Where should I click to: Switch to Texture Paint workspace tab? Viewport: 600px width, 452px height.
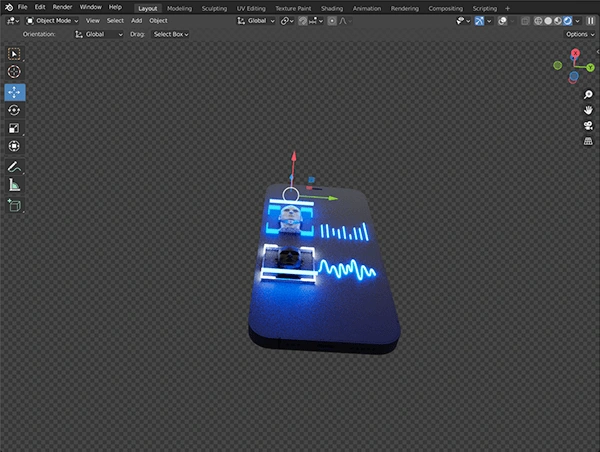coord(293,8)
